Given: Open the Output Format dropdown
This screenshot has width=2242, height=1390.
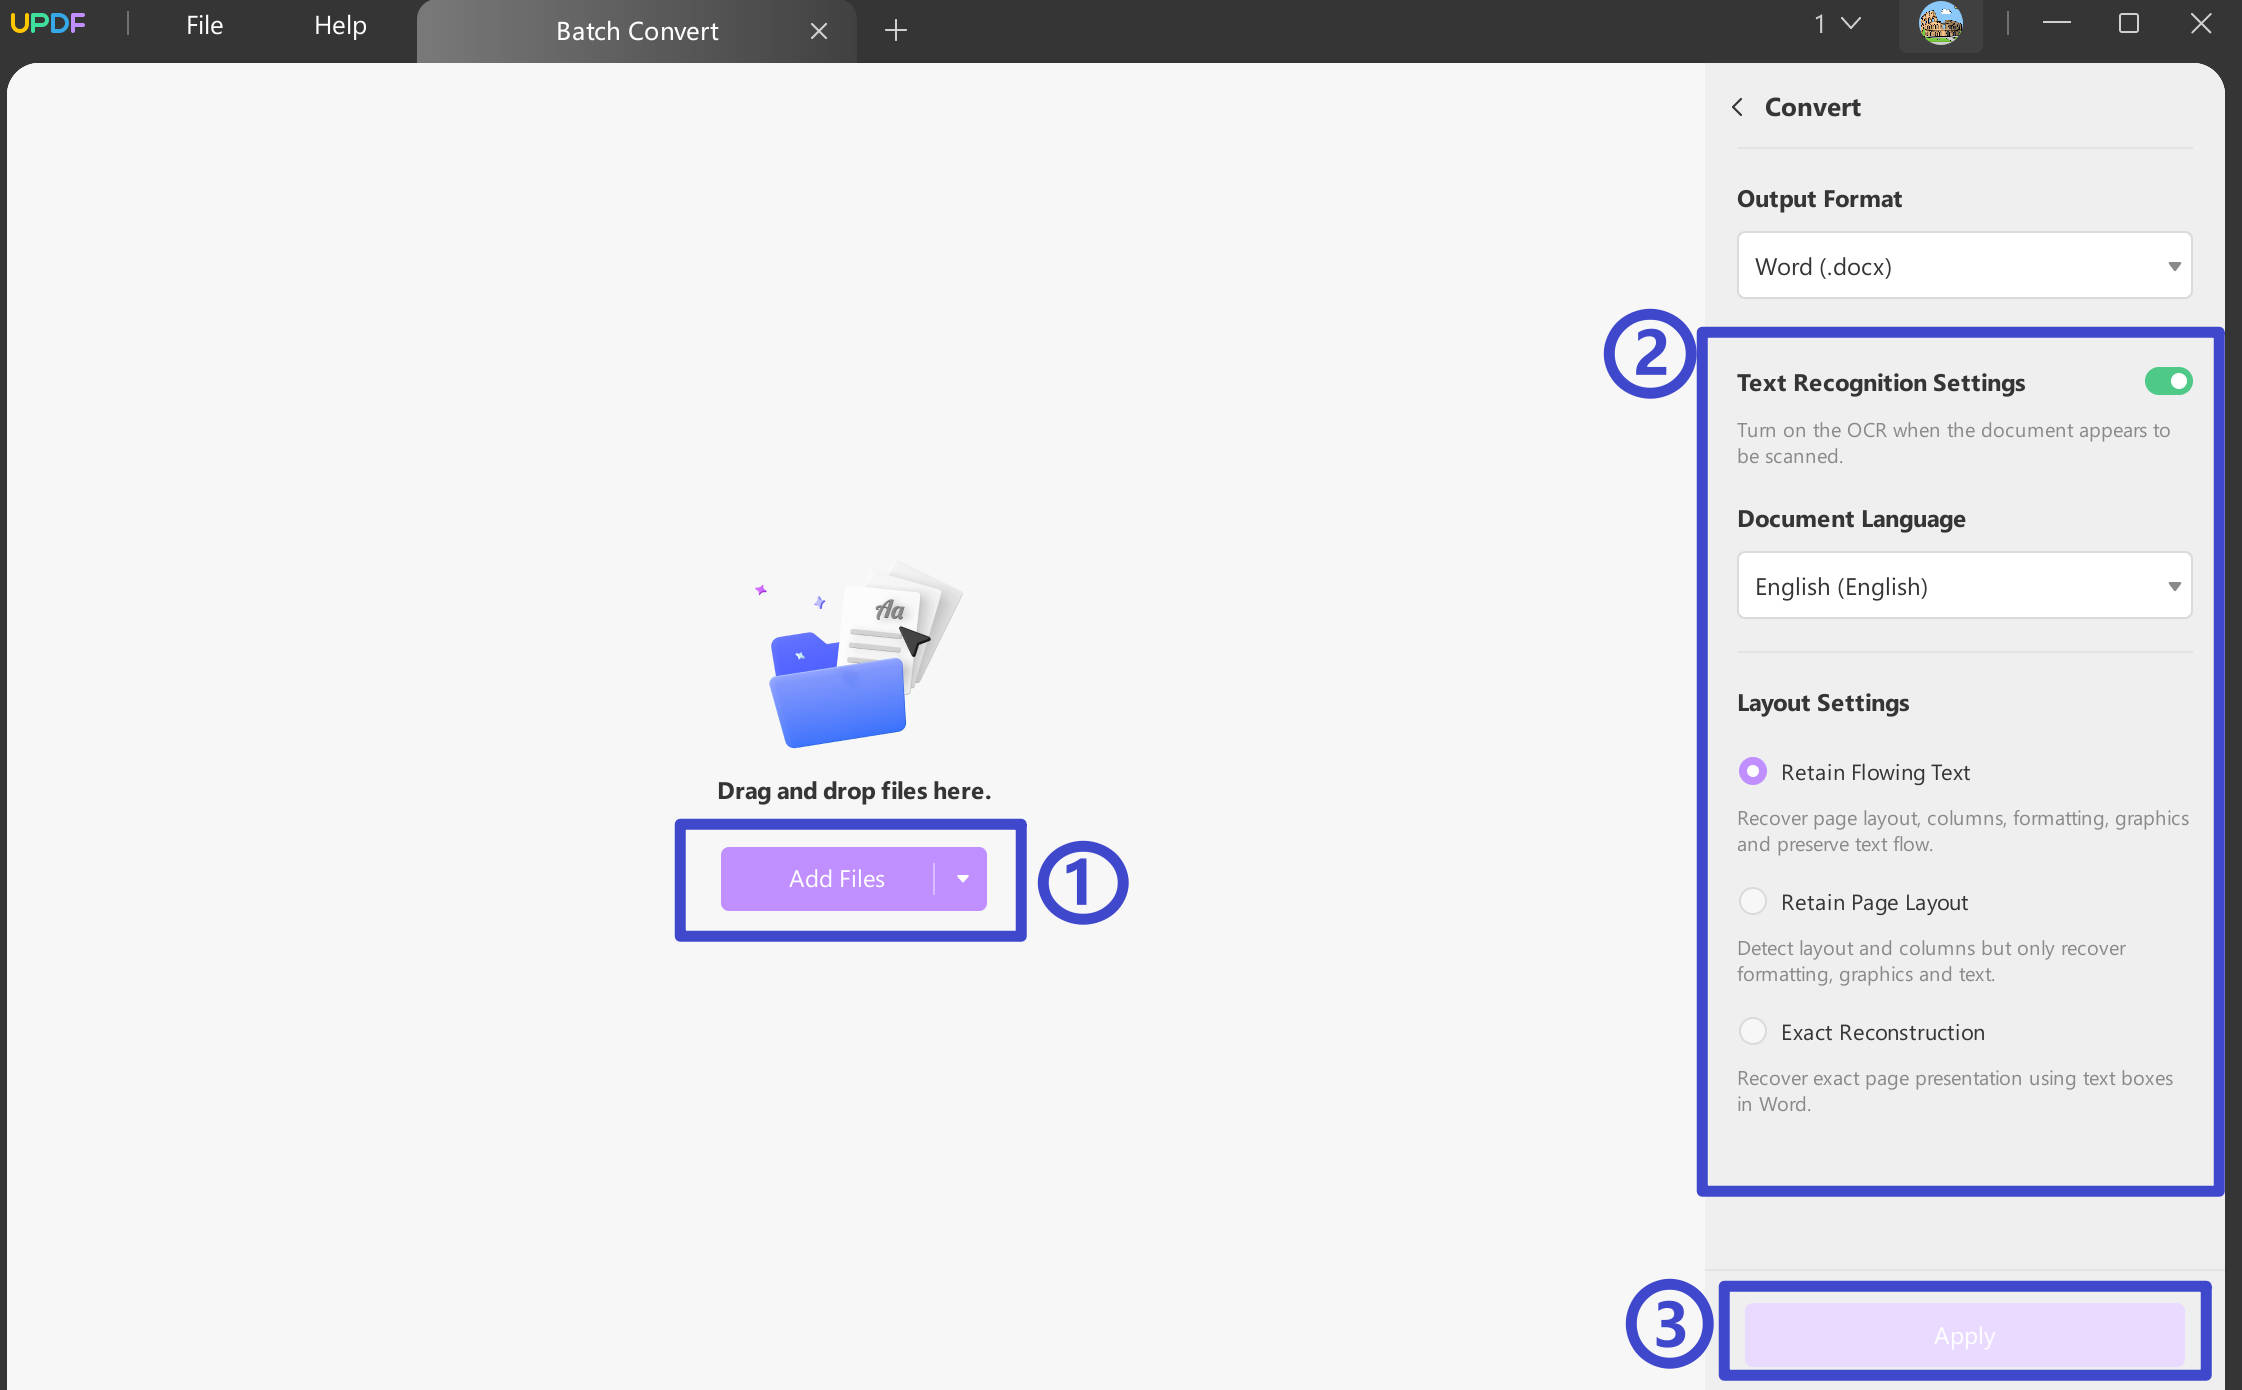Looking at the screenshot, I should [x=1964, y=266].
